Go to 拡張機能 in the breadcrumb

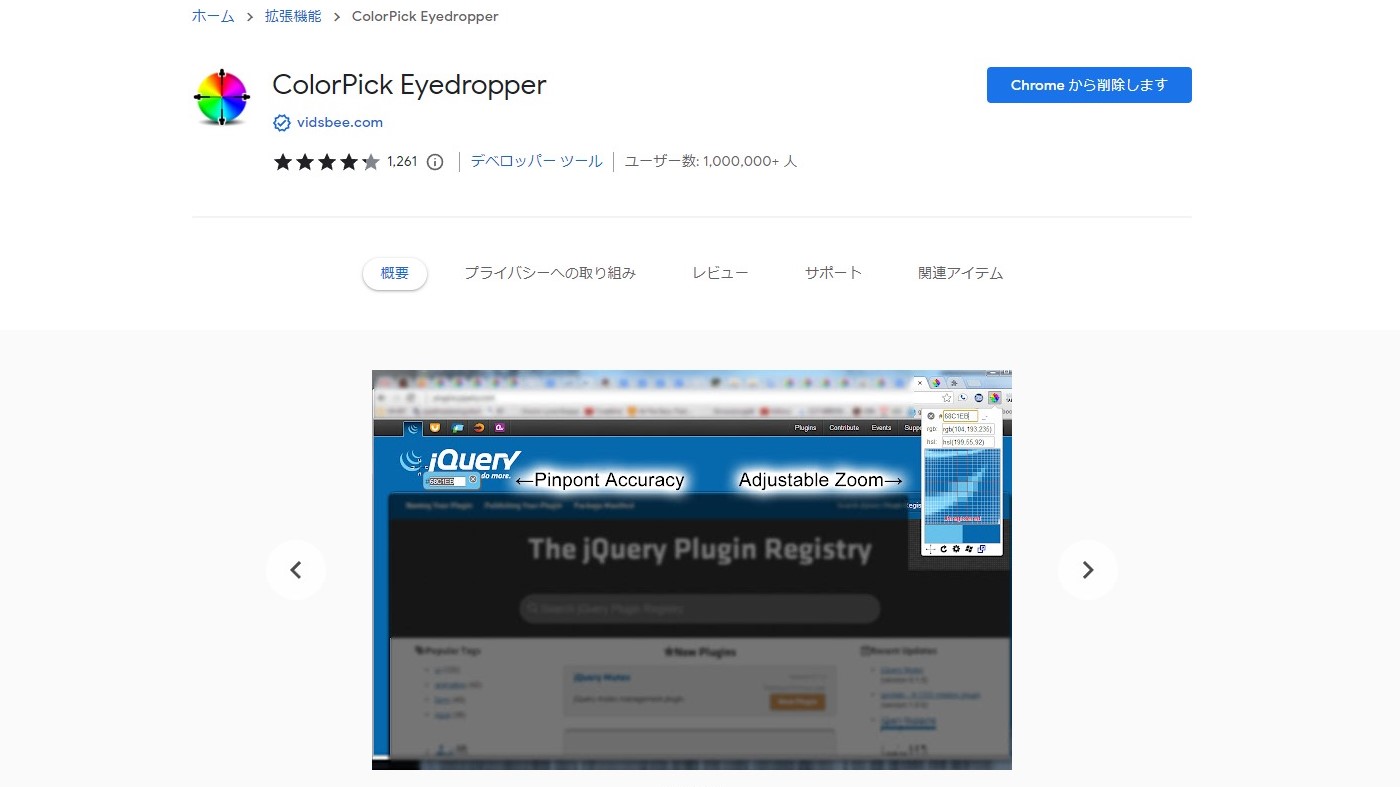point(294,16)
